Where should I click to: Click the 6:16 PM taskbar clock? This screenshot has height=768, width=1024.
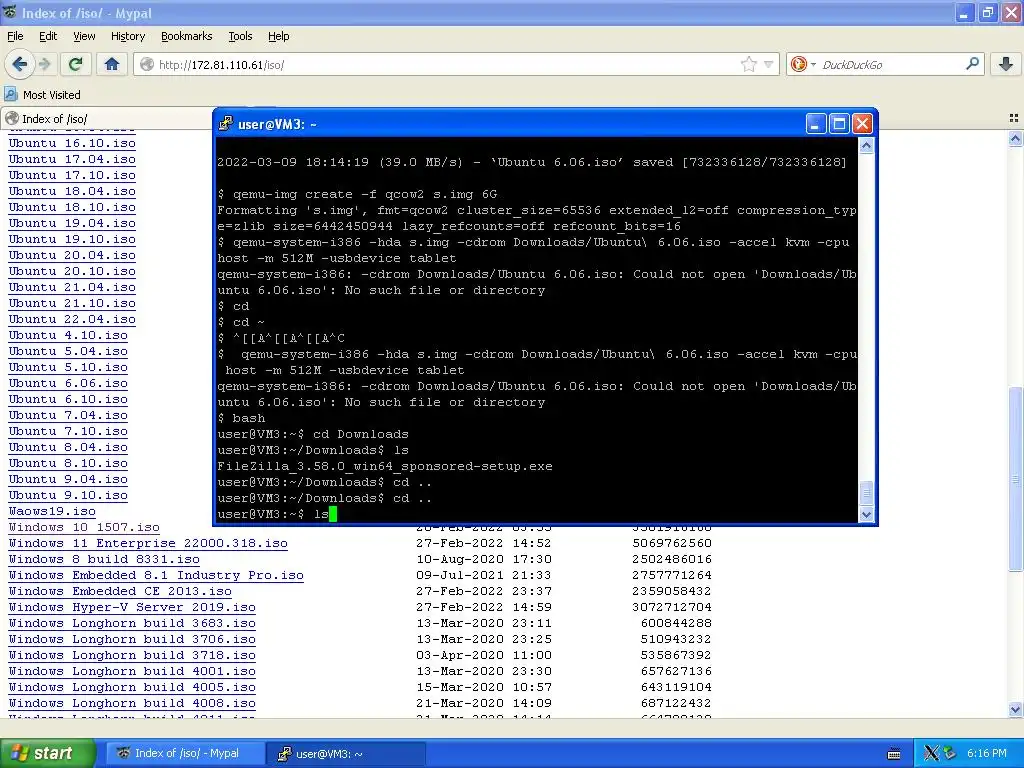[987, 754]
